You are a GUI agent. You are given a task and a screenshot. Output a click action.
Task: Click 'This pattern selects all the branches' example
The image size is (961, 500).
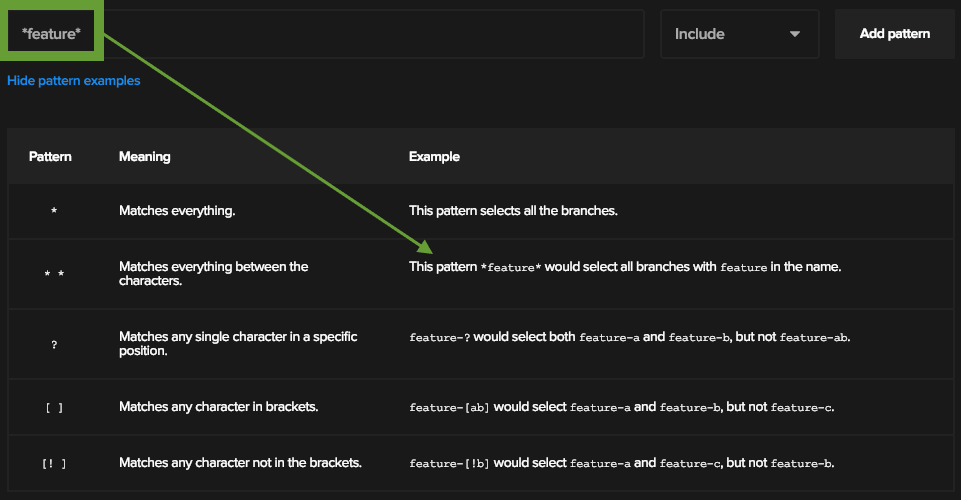coord(514,212)
